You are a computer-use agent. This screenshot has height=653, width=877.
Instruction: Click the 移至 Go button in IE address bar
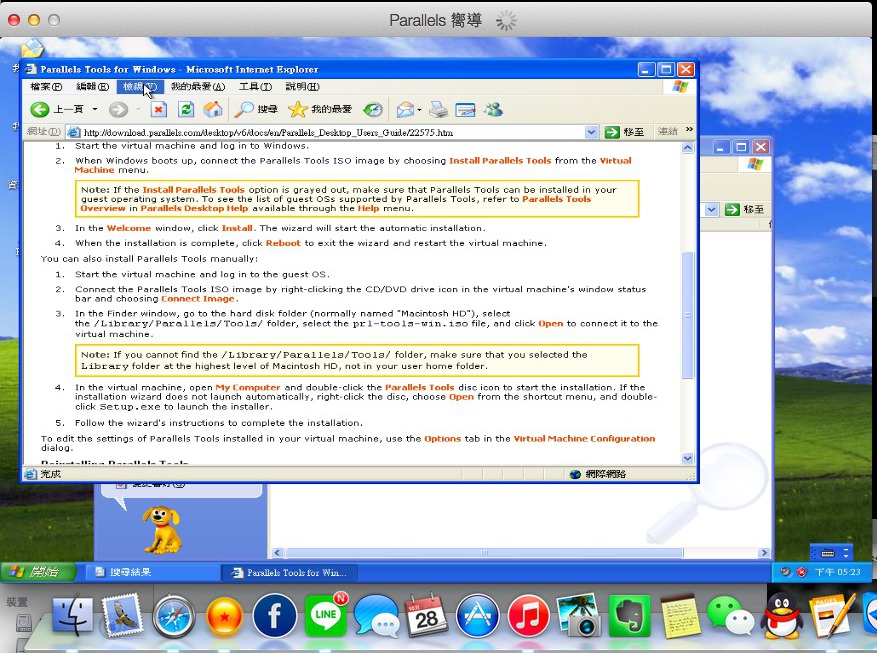coord(624,132)
